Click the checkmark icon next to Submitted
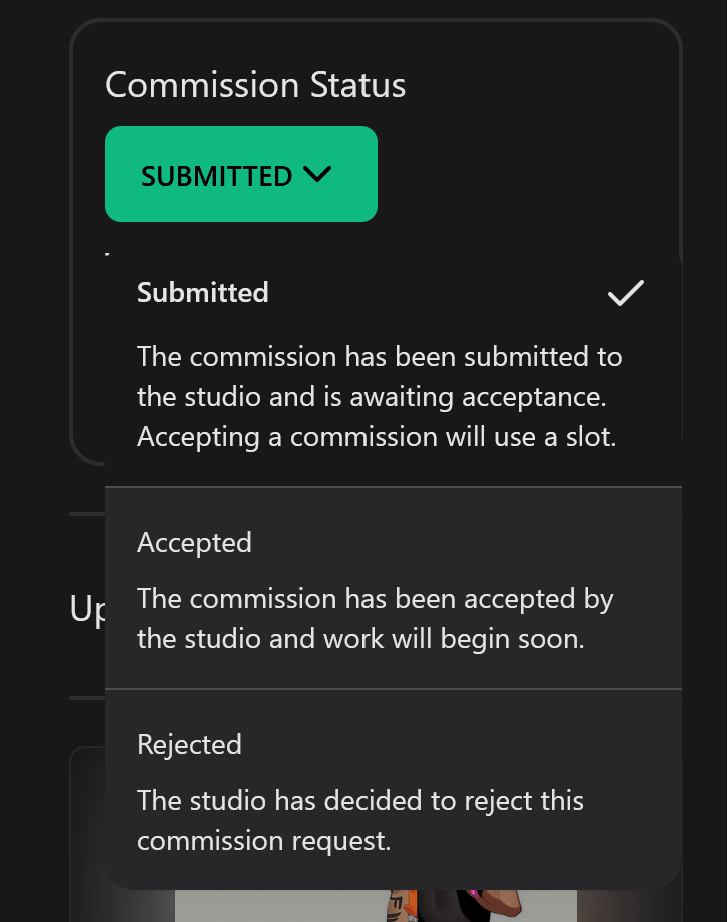 click(x=626, y=293)
